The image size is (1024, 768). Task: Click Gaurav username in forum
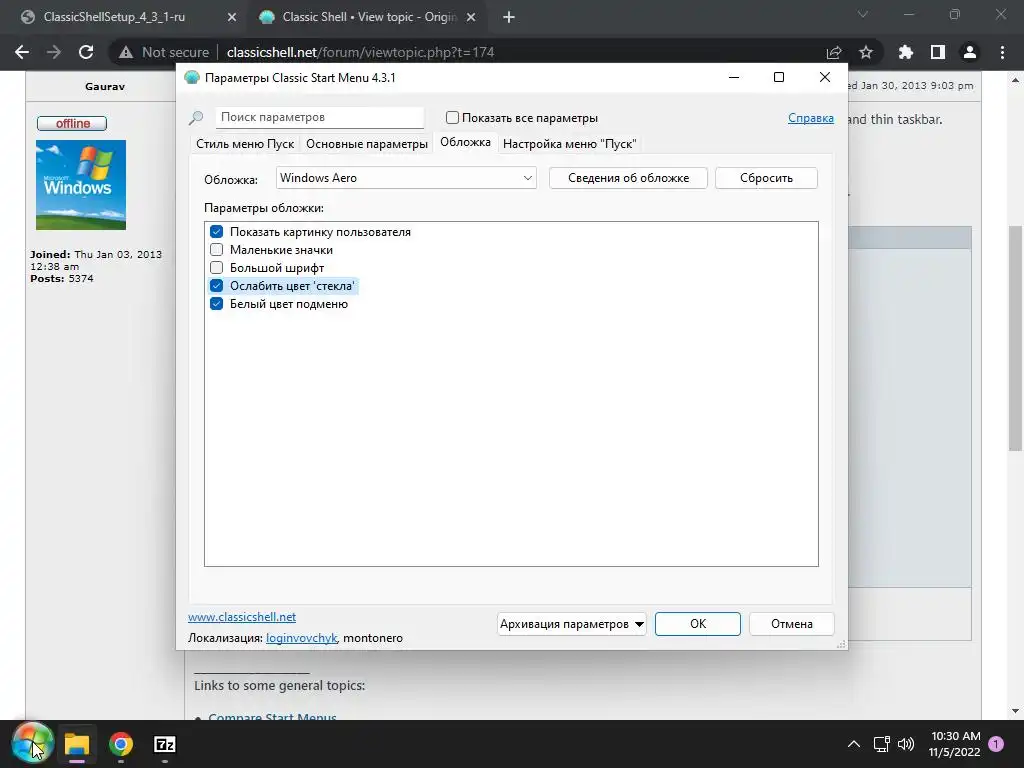click(104, 86)
